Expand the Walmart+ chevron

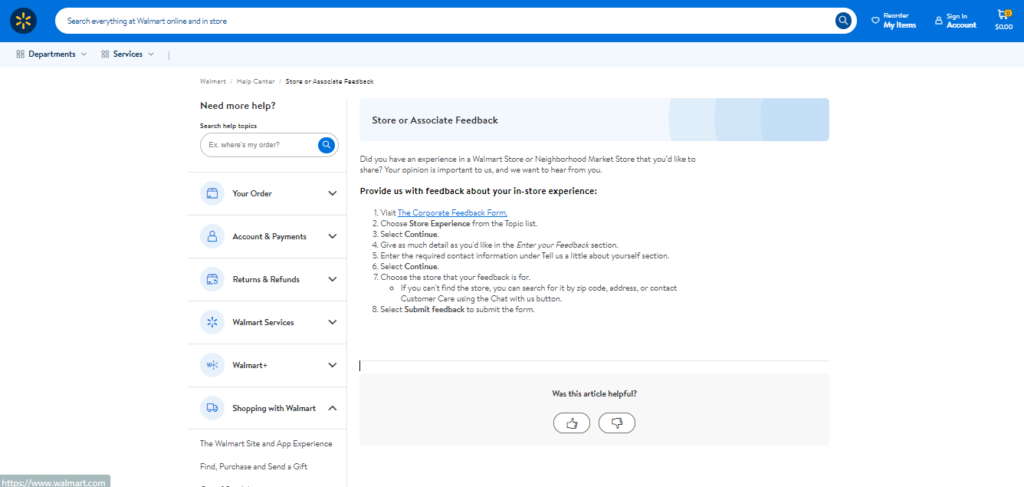point(332,366)
